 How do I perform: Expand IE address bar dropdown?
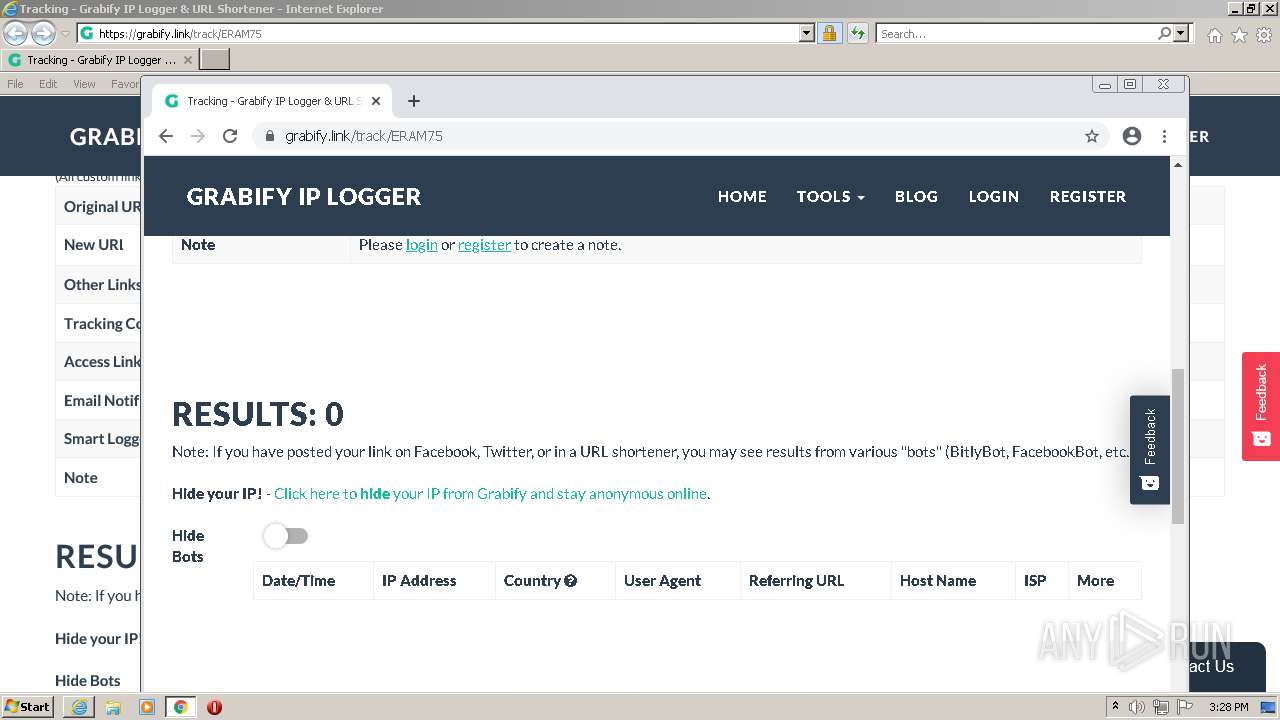[807, 33]
